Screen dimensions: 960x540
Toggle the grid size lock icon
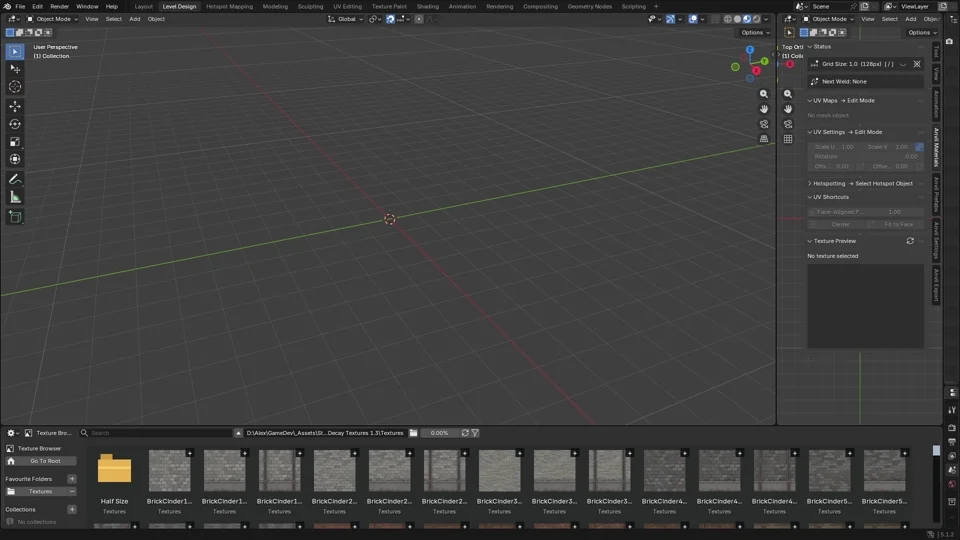tap(917, 64)
